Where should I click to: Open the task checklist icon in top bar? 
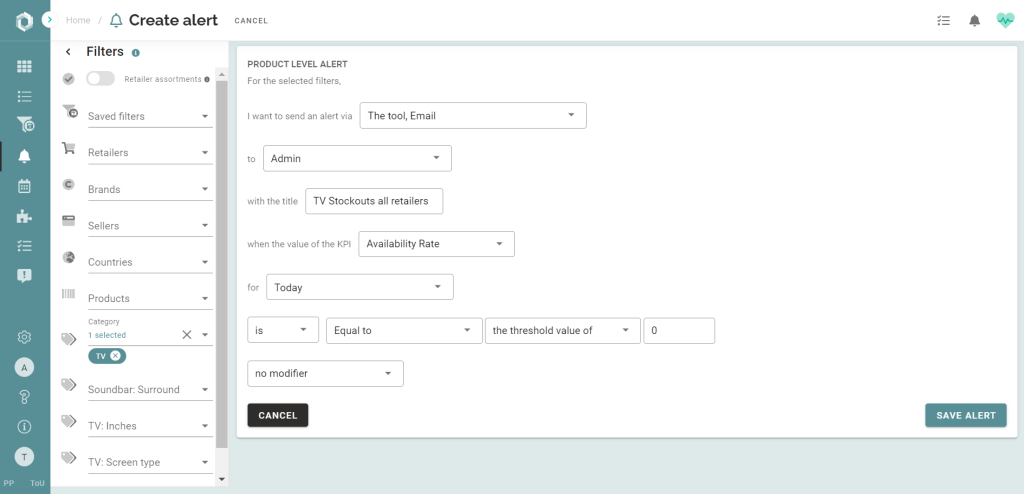943,20
